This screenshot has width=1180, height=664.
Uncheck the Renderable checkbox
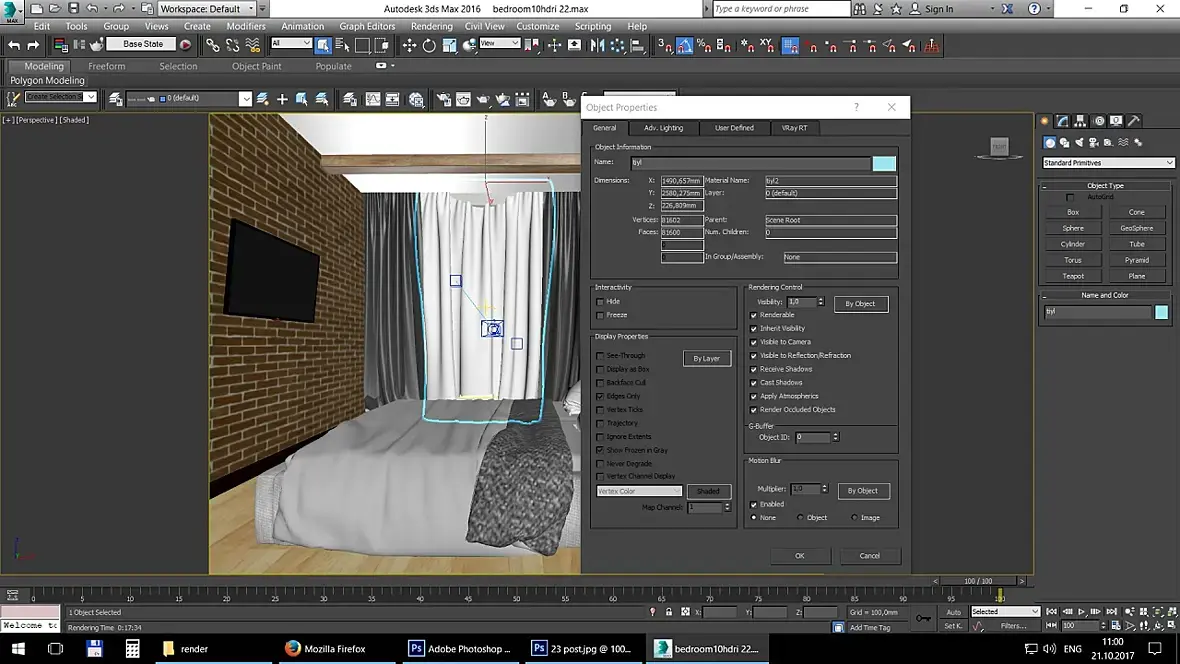(754, 315)
